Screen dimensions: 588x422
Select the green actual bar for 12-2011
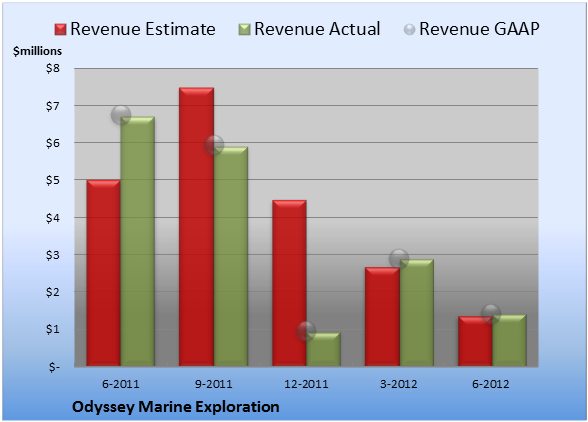click(x=324, y=349)
